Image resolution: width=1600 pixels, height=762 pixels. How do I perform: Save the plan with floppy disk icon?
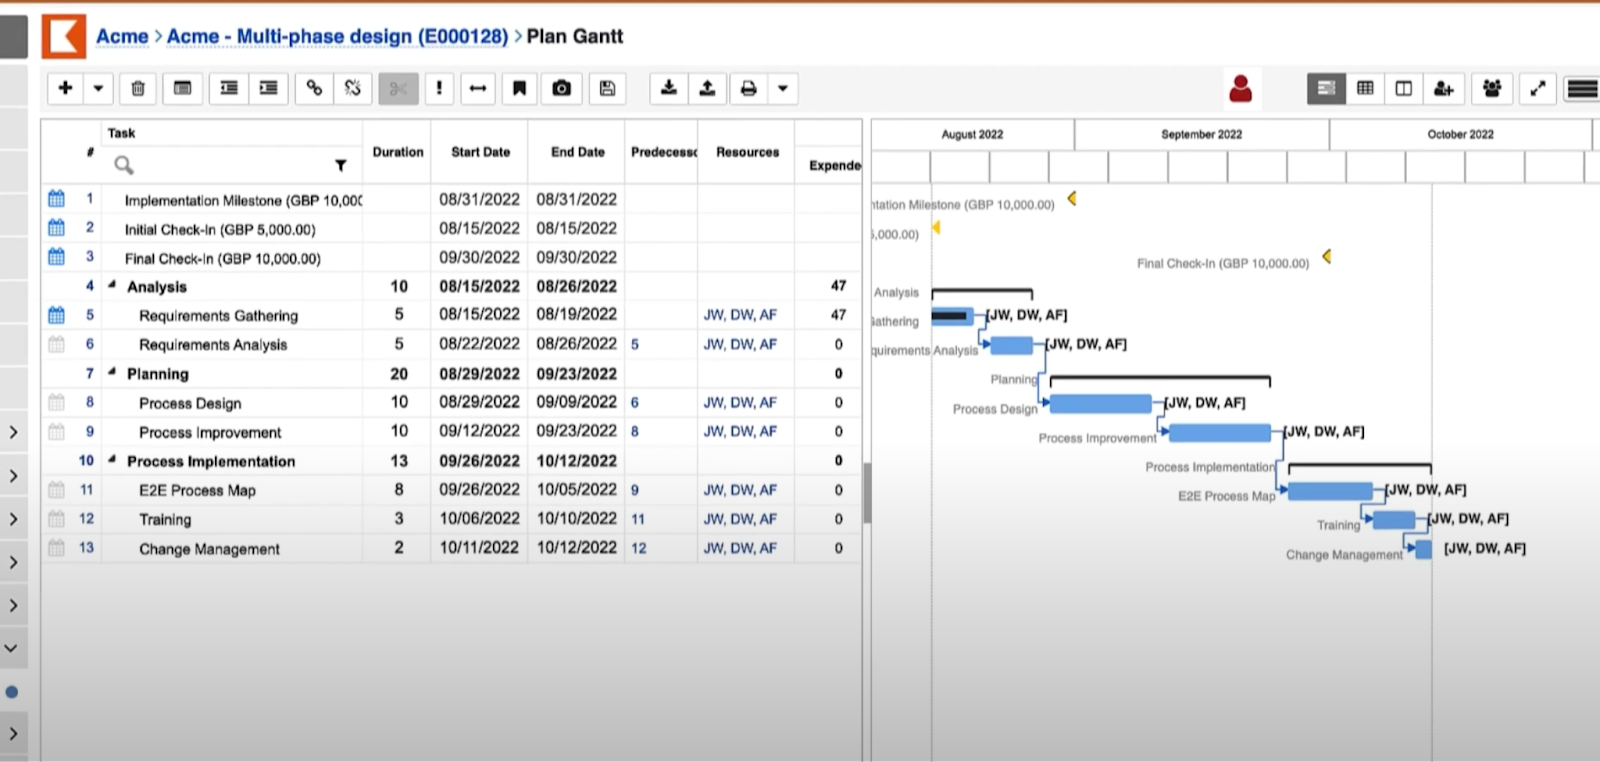pos(607,88)
